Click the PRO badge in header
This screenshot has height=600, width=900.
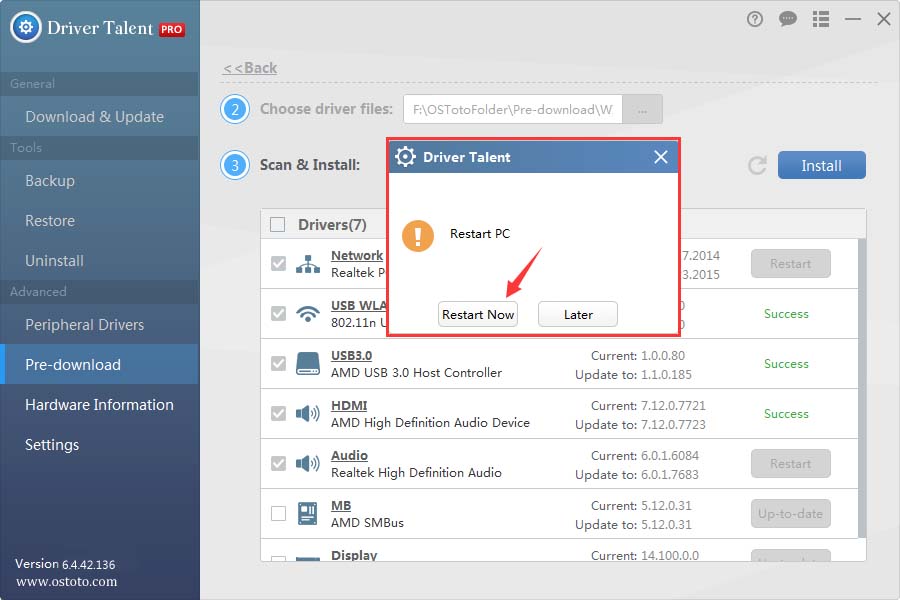[x=172, y=29]
